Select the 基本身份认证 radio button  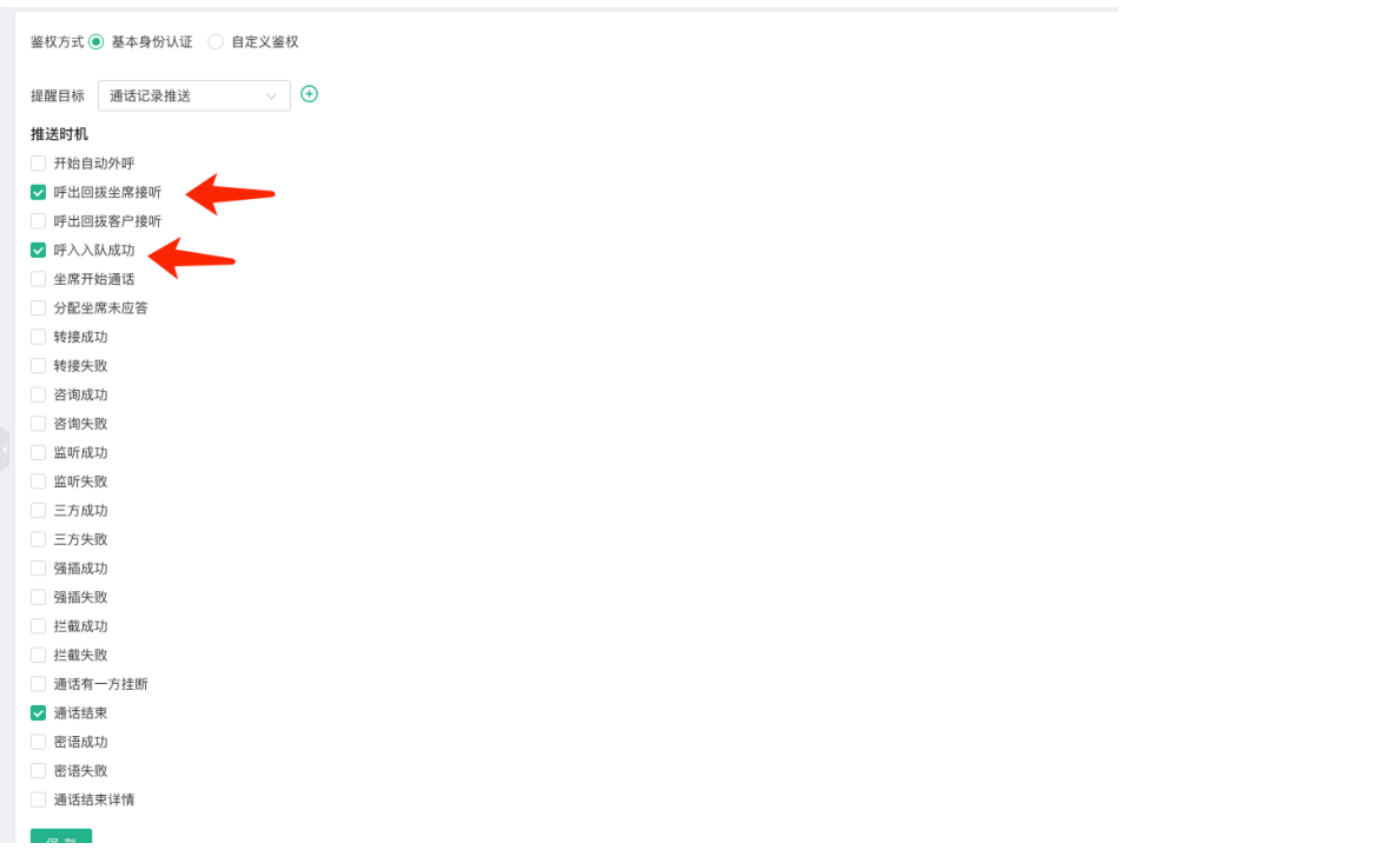(96, 42)
